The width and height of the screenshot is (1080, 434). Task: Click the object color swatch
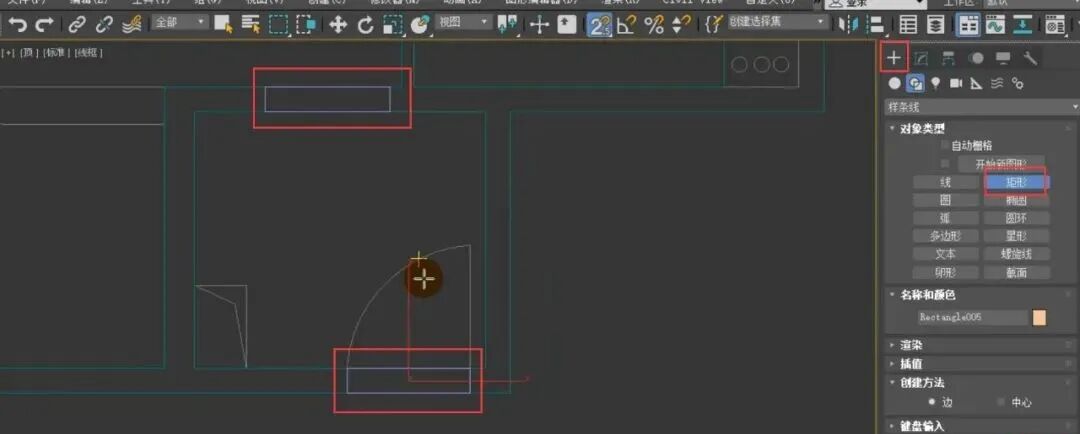1039,318
